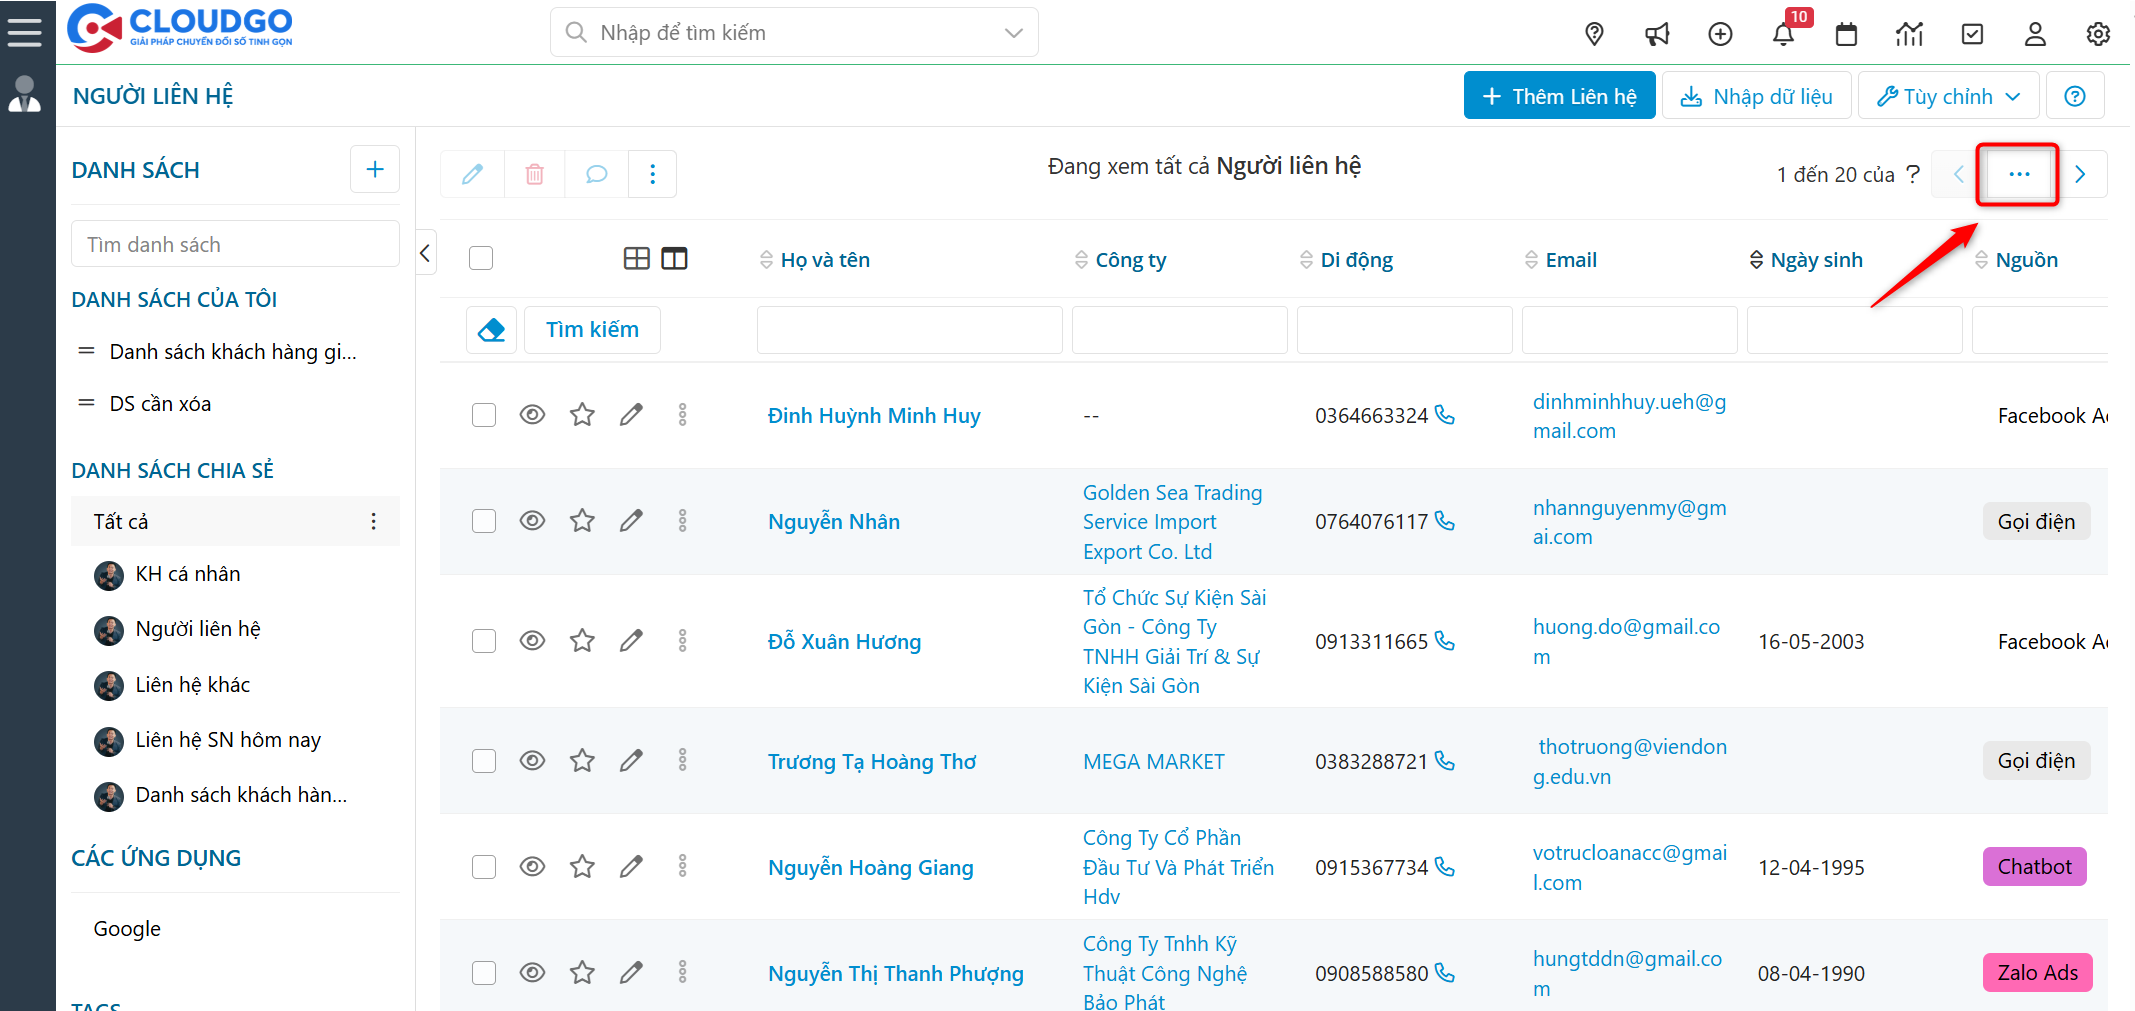Click the filter eraser clear icon

491,330
